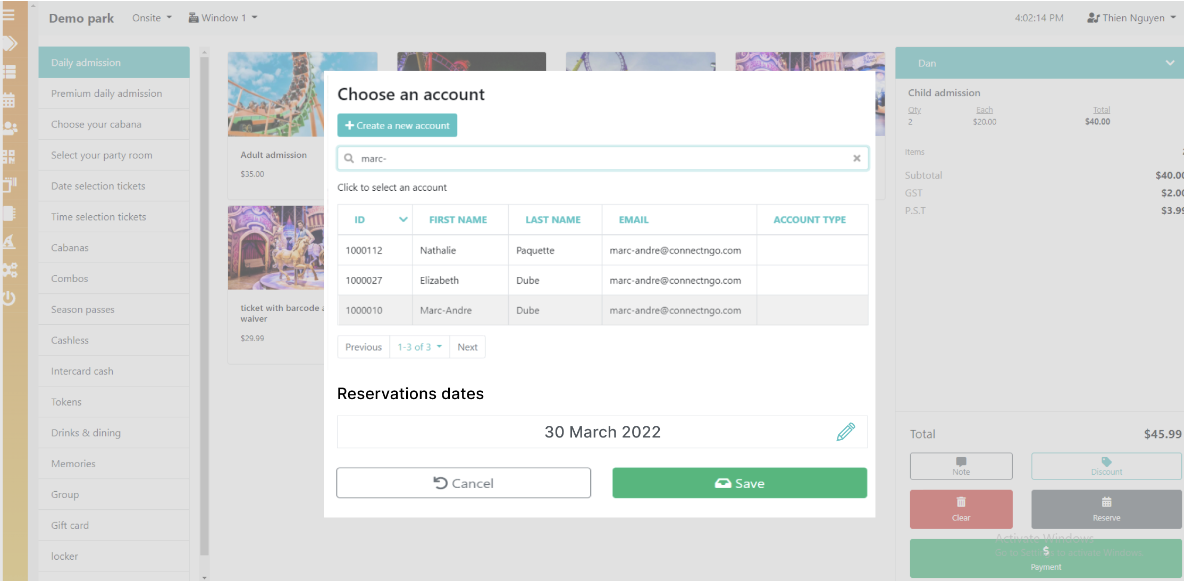
Task: Expand the Dan cart header chevron
Action: click(1169, 63)
